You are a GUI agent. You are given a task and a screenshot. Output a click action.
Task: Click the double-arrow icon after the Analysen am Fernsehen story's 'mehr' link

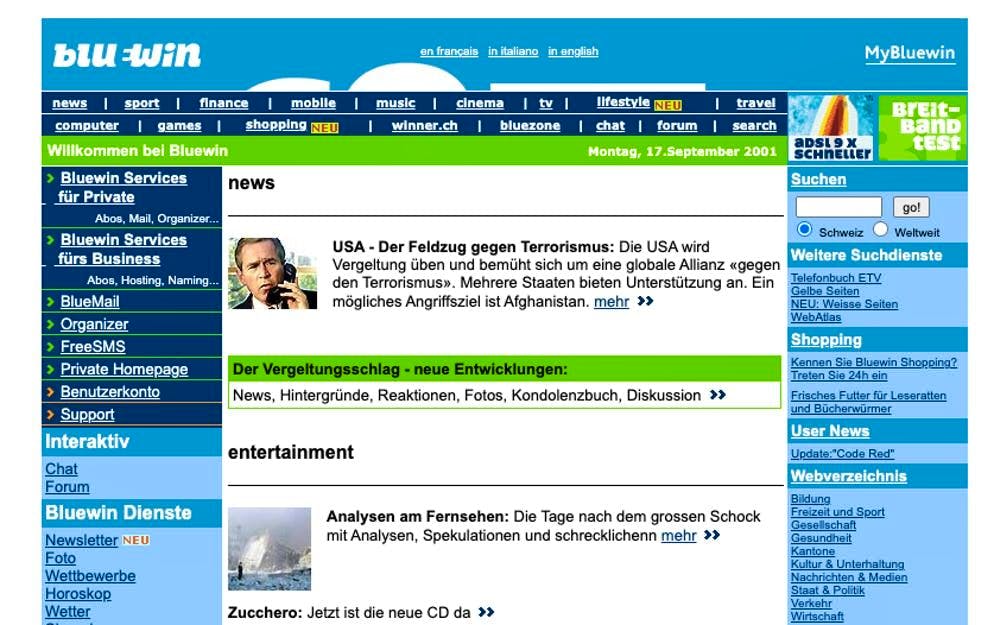[712, 535]
